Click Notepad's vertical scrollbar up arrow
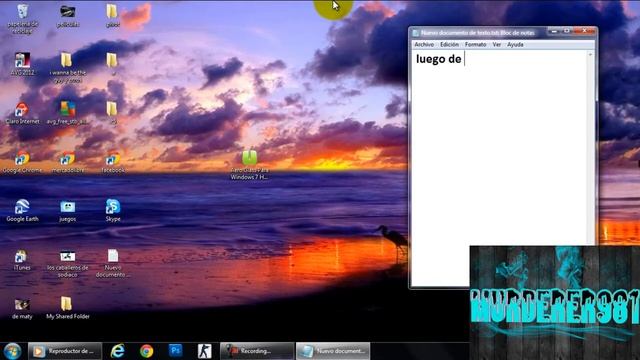Viewport: 640px width, 360px height. click(x=590, y=54)
